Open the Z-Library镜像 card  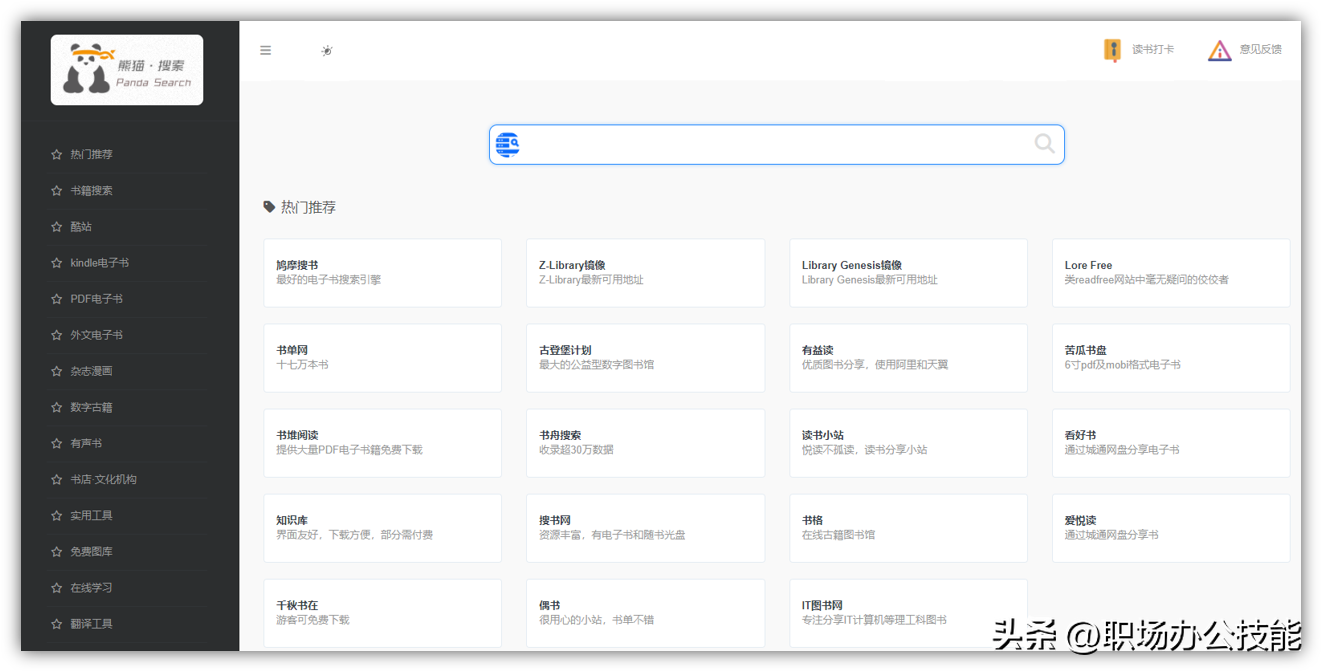(645, 273)
